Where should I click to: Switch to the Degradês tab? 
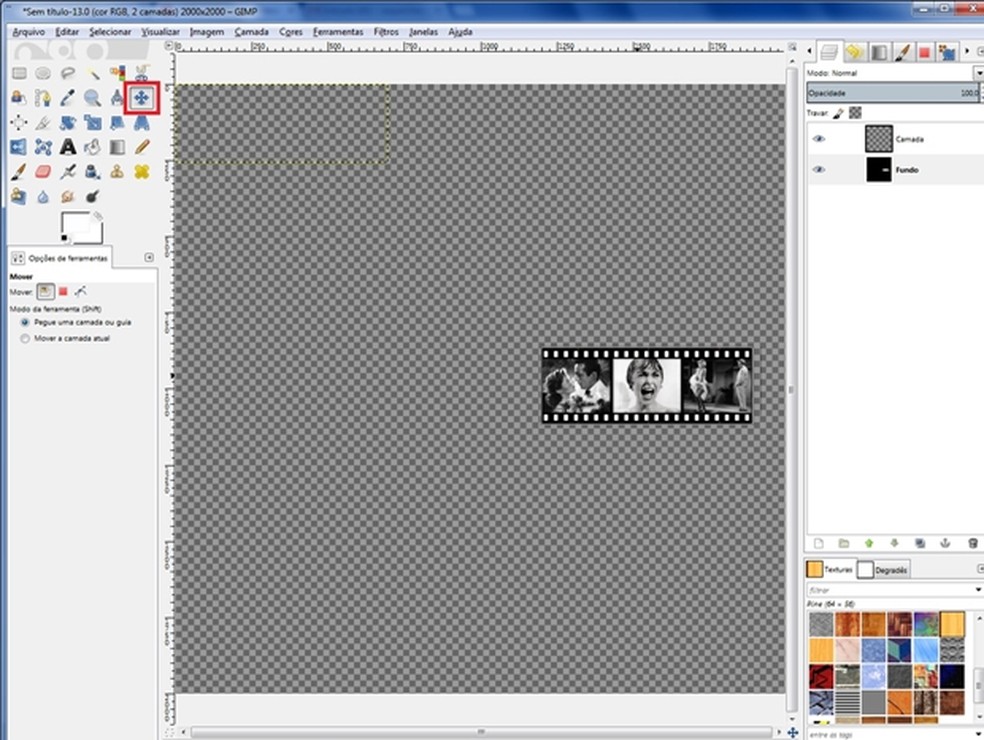click(x=884, y=570)
